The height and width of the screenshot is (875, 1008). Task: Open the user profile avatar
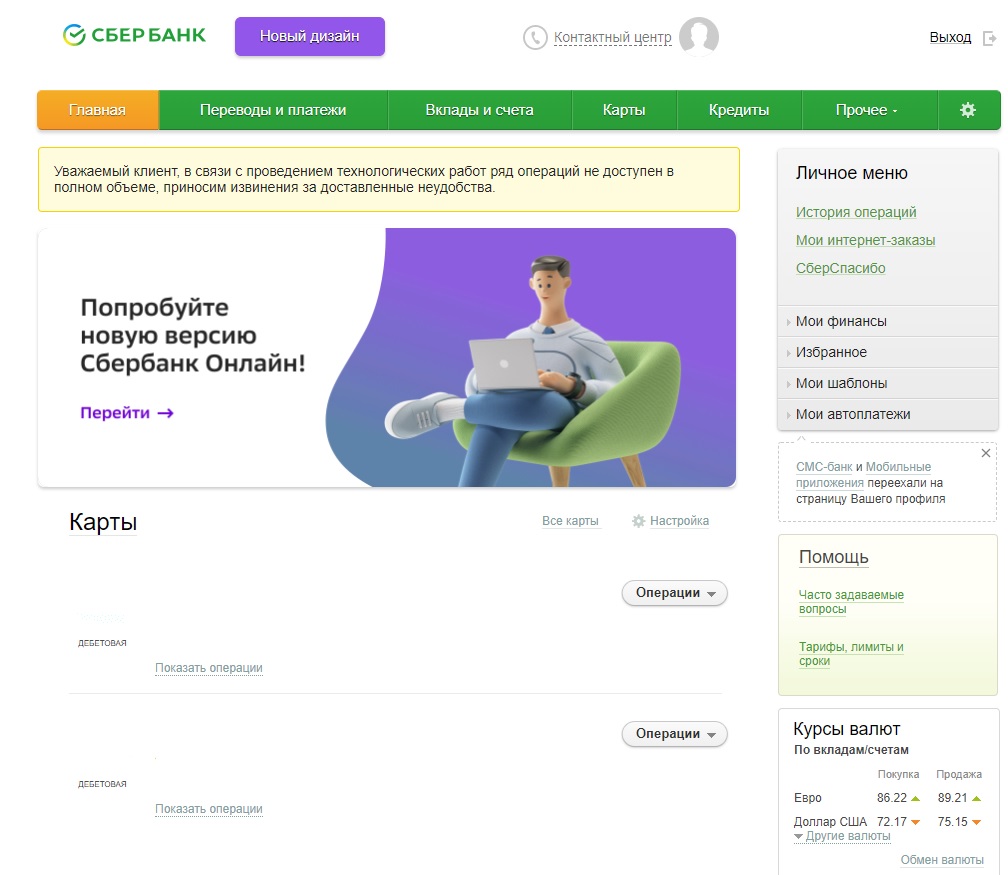[699, 37]
